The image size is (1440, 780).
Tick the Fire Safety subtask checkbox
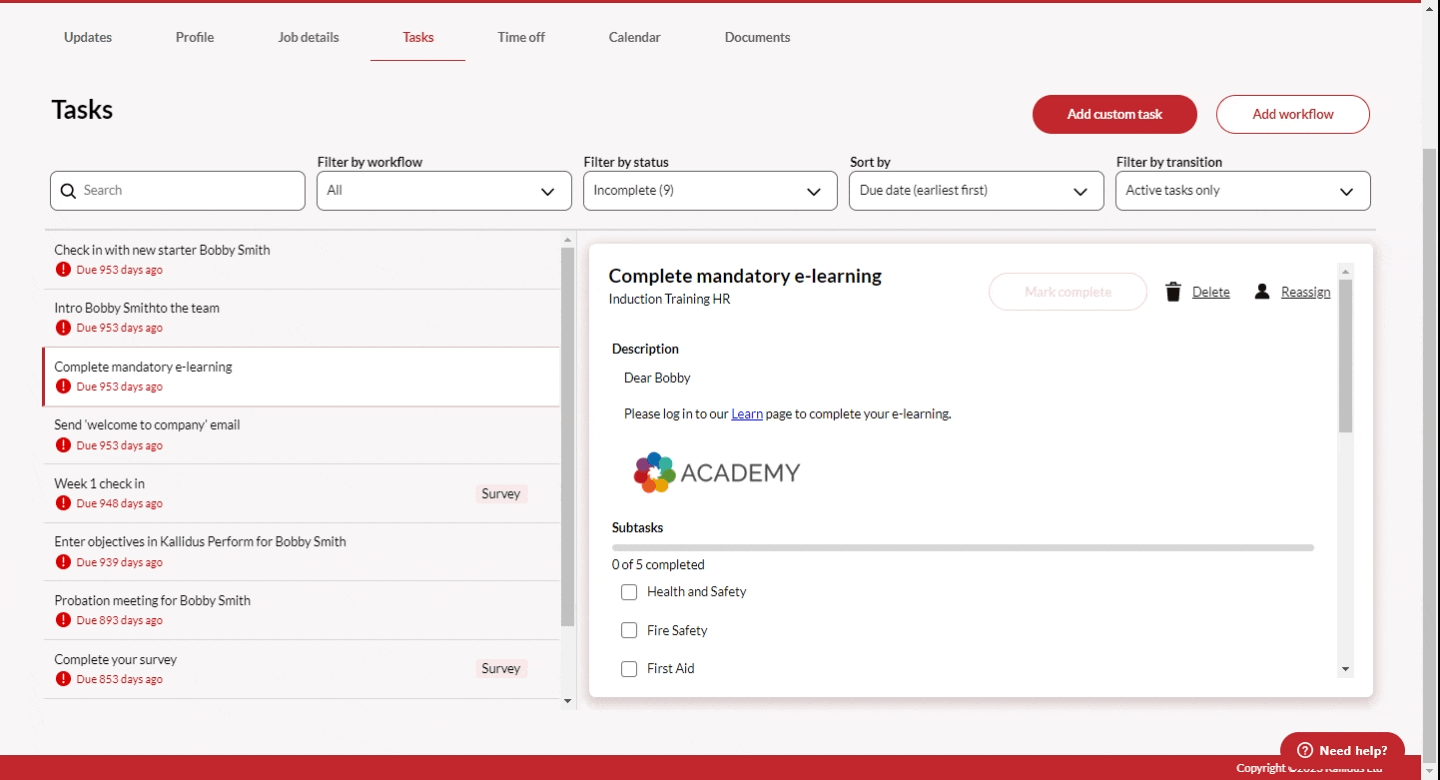tap(629, 630)
